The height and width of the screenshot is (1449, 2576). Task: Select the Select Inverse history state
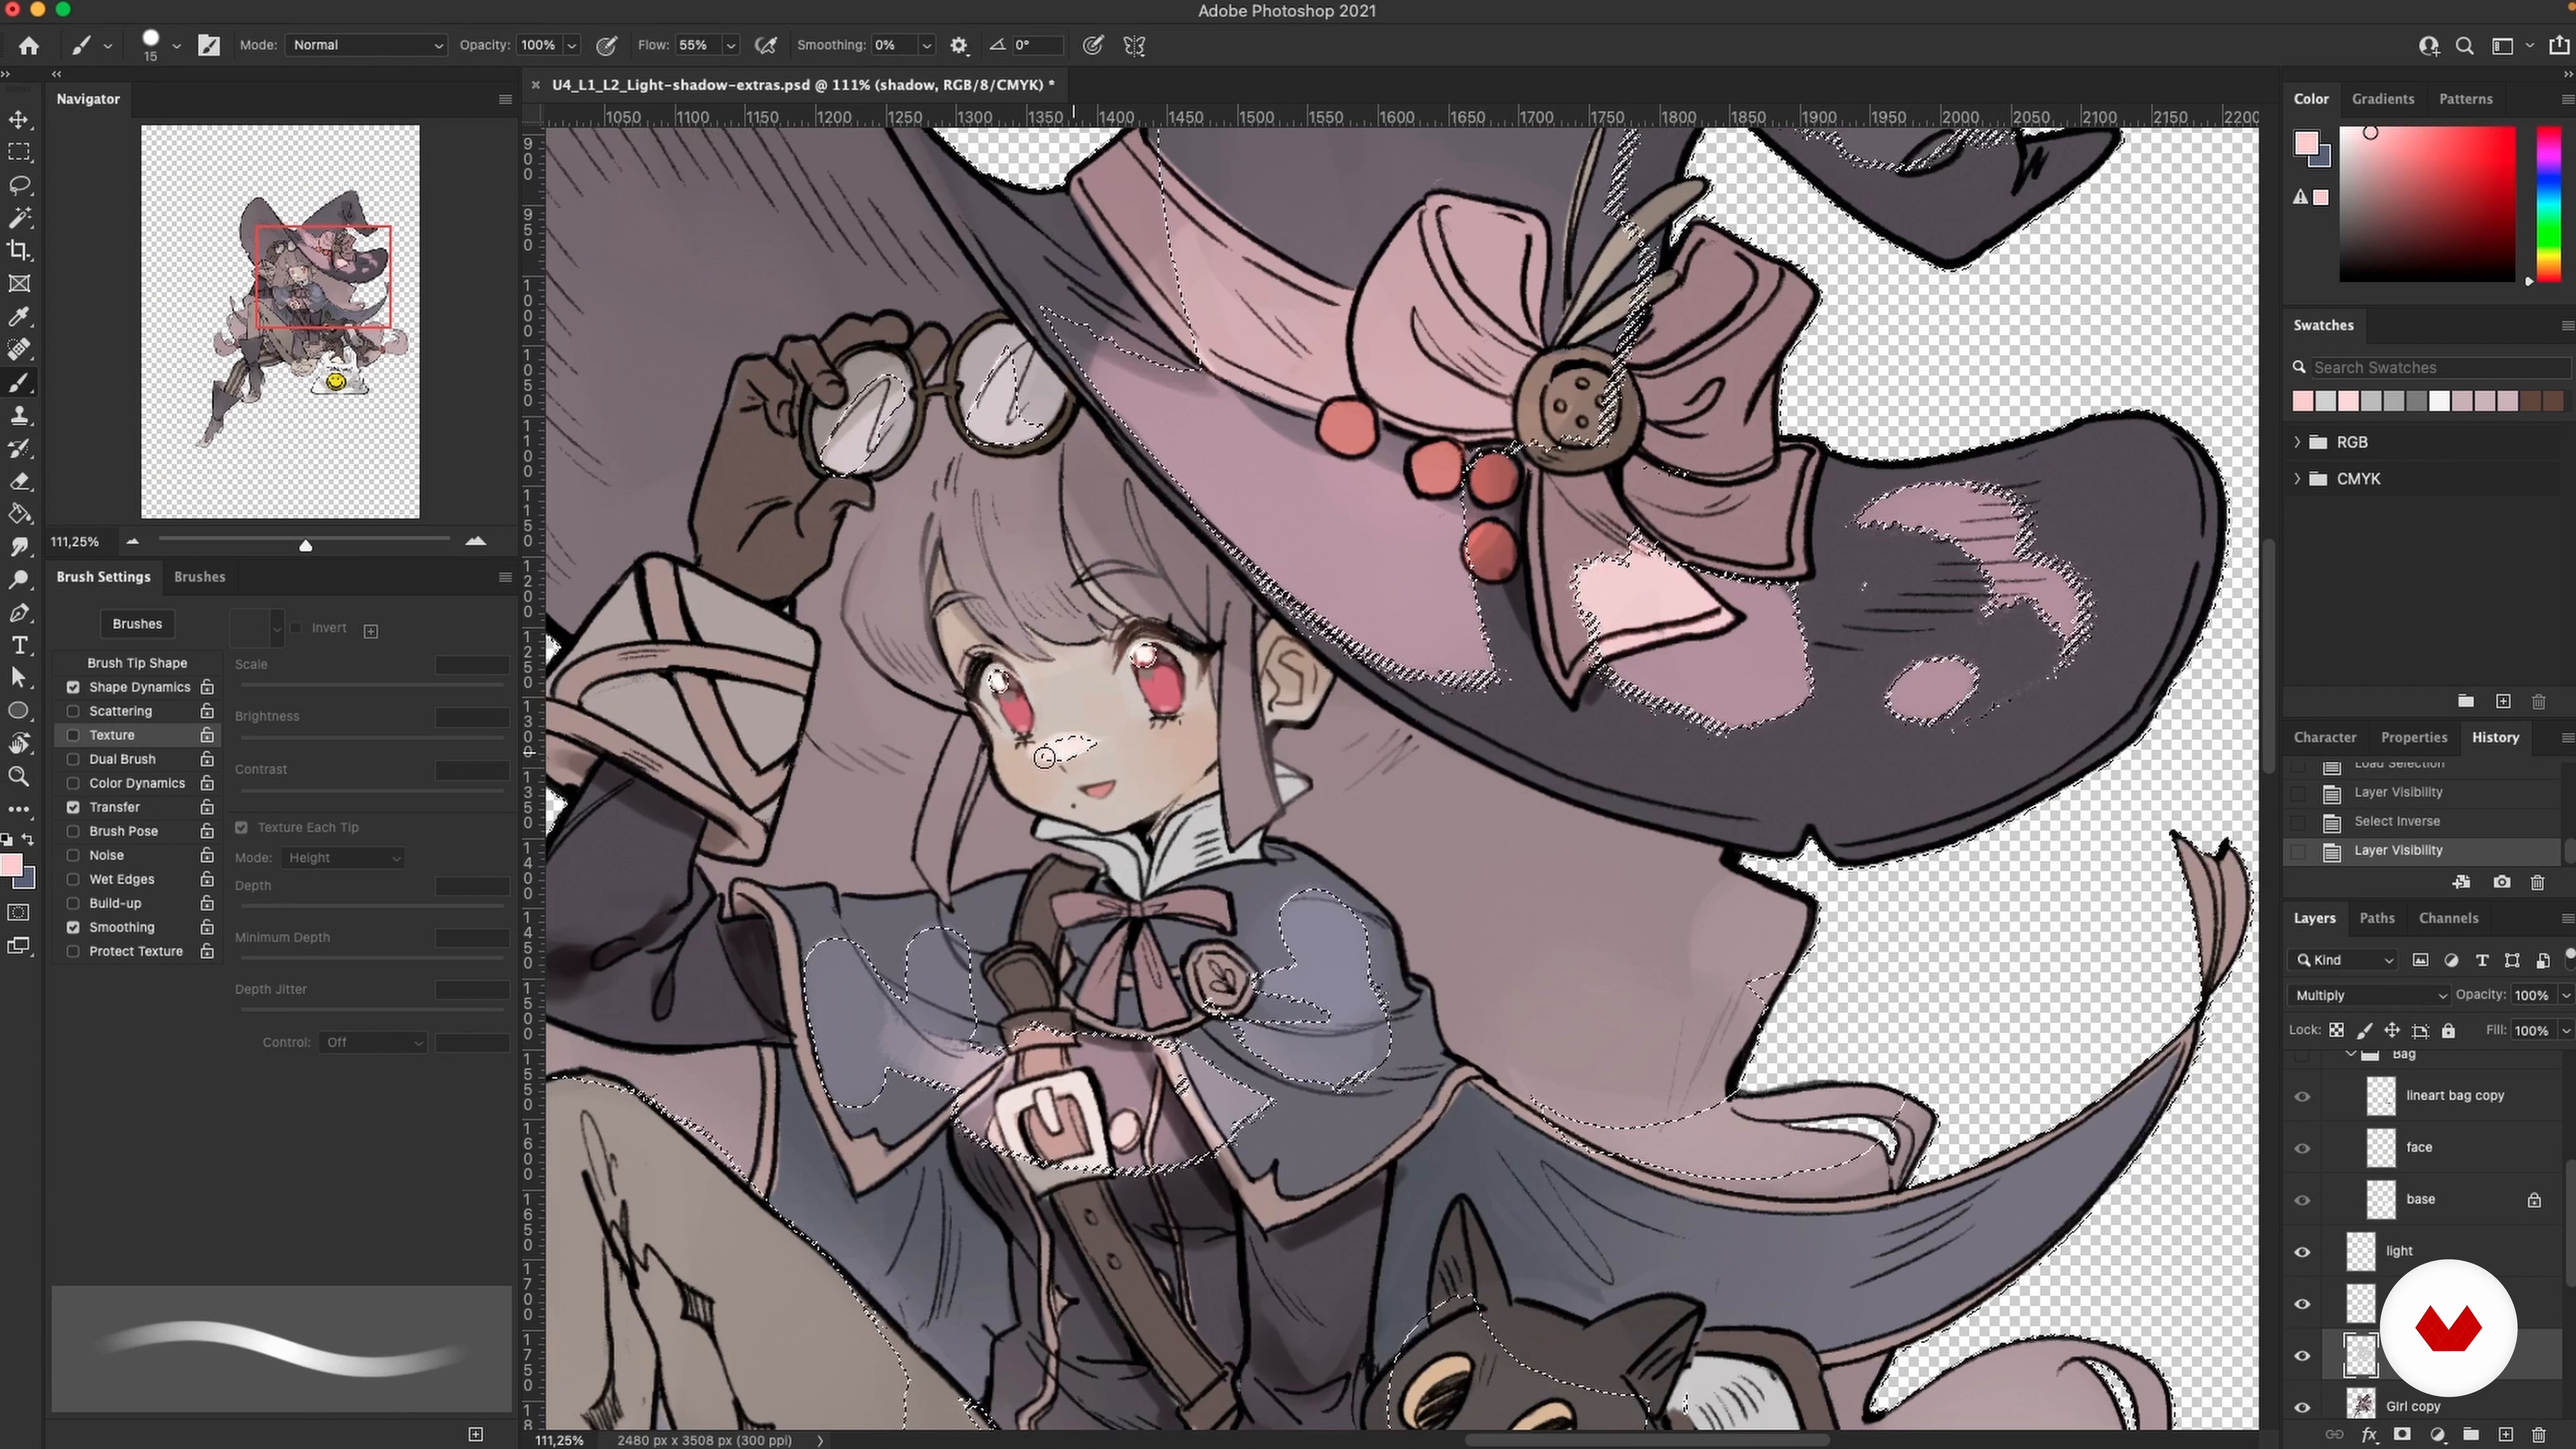click(x=2396, y=821)
